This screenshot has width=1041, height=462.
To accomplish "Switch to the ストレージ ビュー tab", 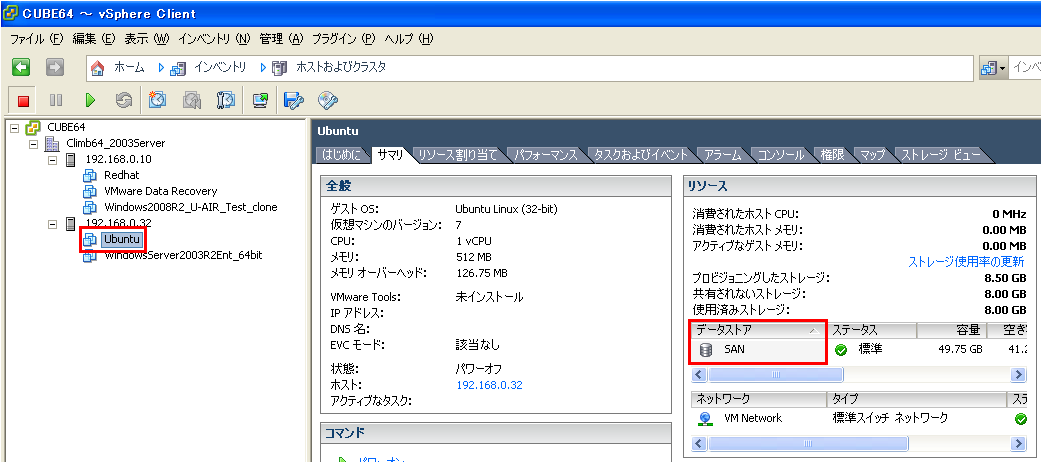I will (940, 155).
